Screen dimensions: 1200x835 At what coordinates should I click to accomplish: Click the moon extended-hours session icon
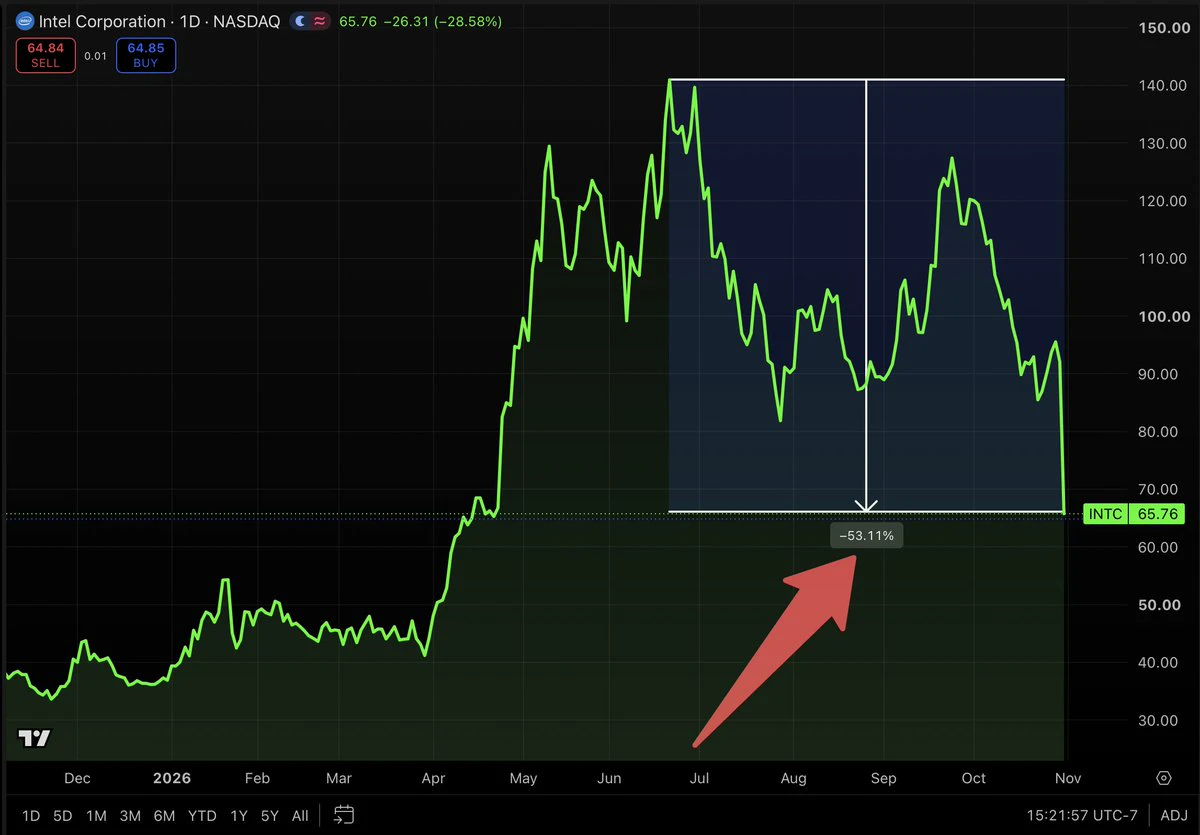301,21
